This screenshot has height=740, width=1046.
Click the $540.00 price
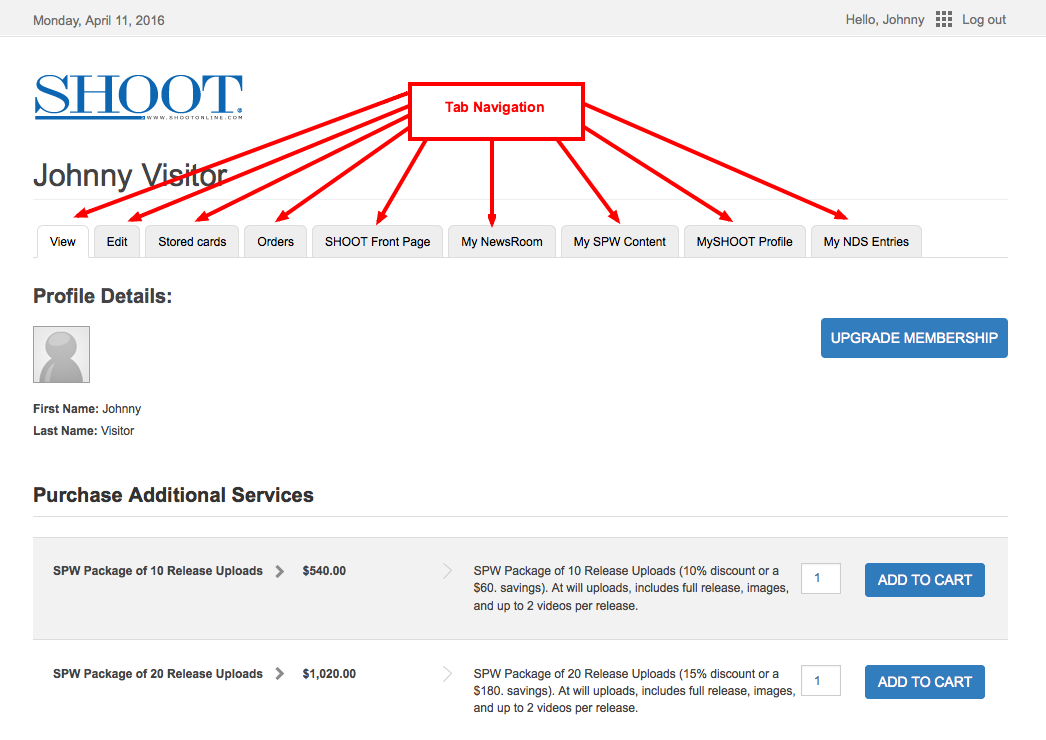(x=324, y=571)
